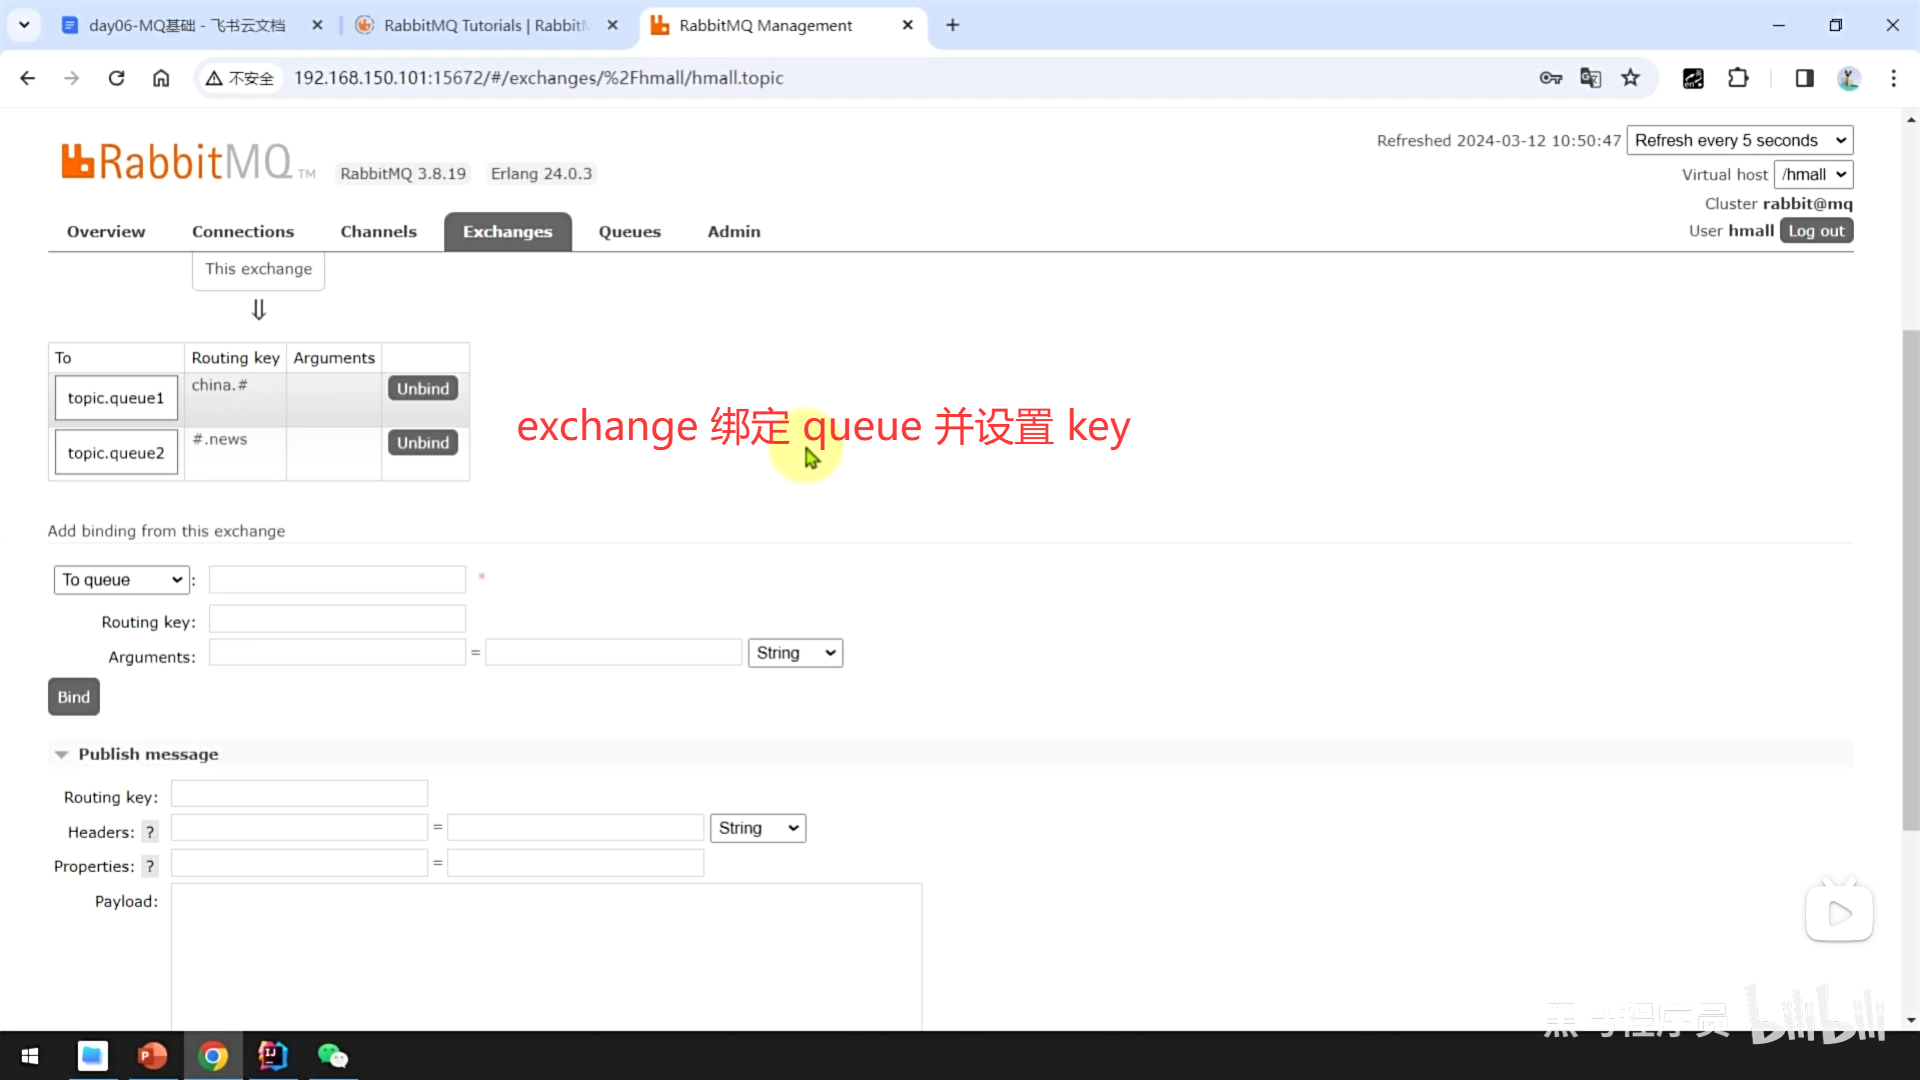This screenshot has width=1920, height=1080.
Task: Click the browser home icon
Action: pyautogui.click(x=161, y=78)
